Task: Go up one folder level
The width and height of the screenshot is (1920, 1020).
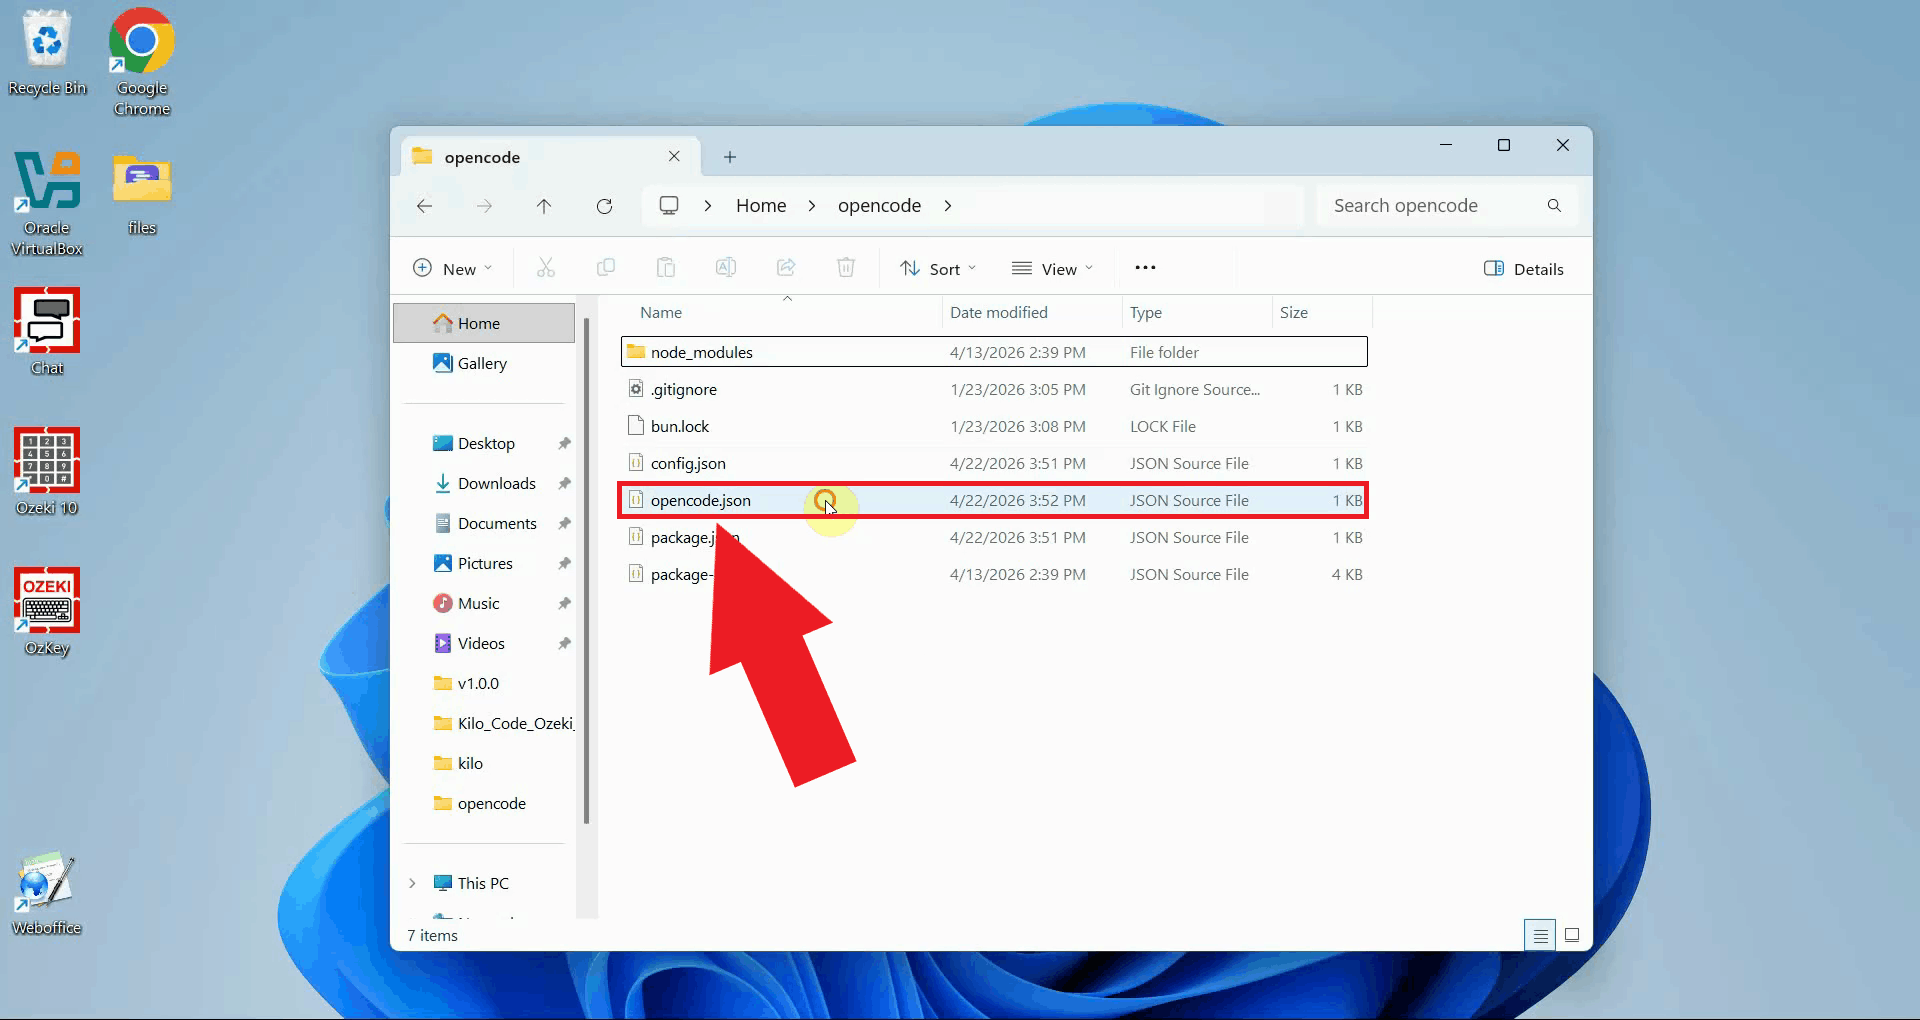Action: [544, 206]
